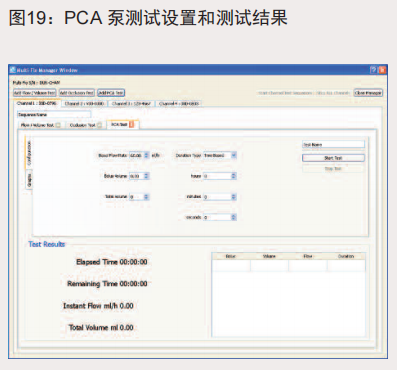Click the Add PCA Test button
Screen dimensions: 397x370
111,93
